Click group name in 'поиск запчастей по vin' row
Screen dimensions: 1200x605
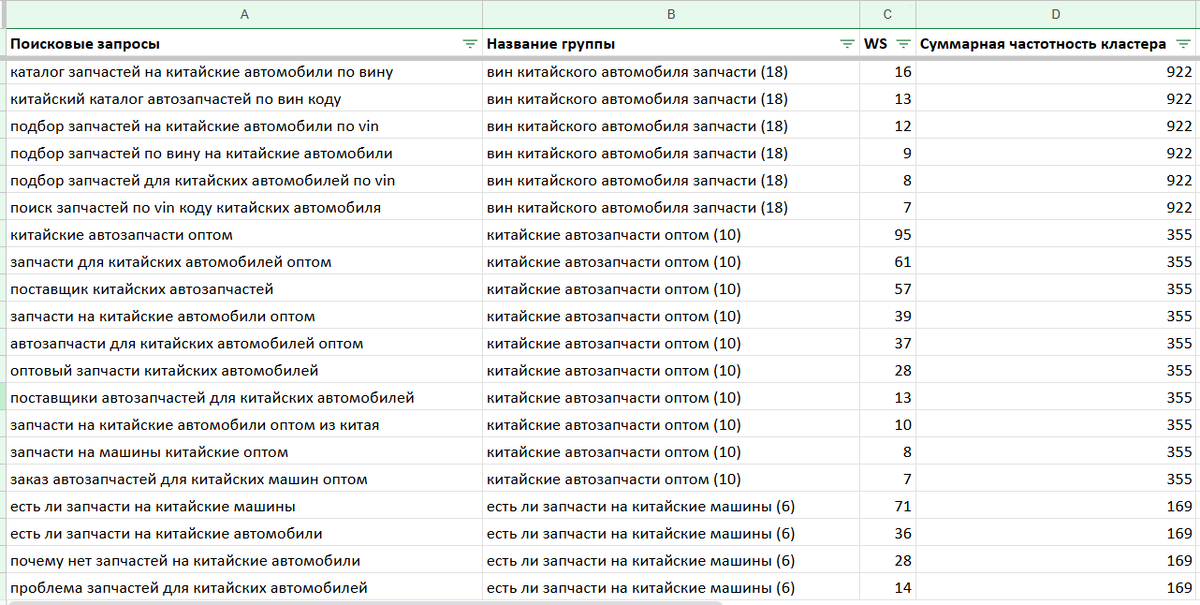point(671,207)
